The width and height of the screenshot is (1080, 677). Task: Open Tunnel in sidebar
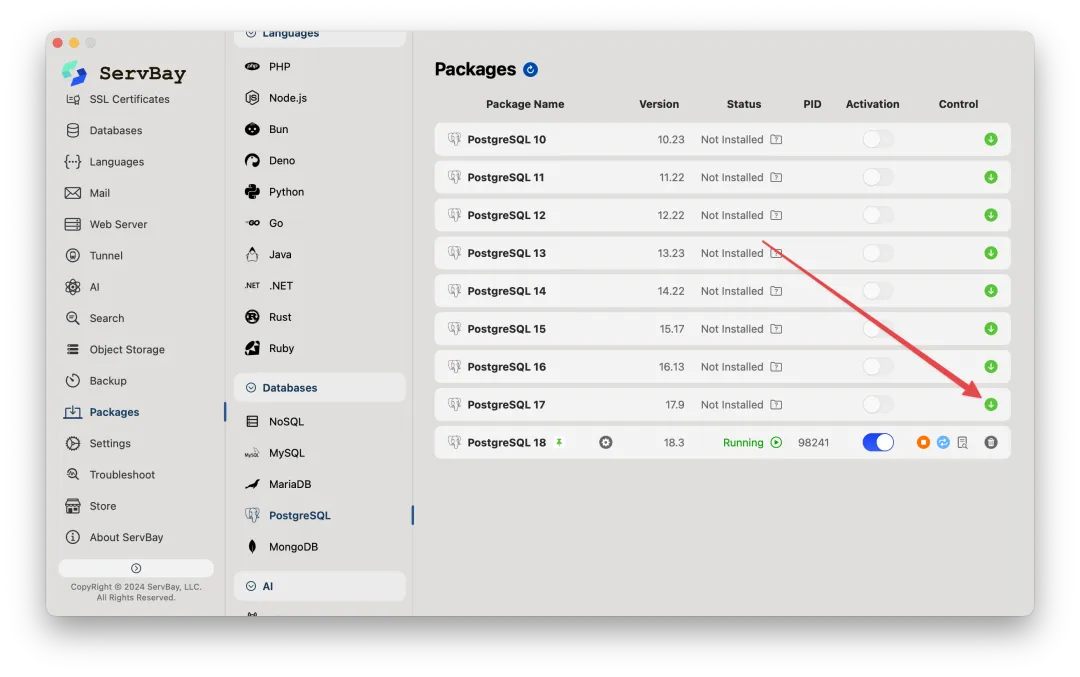[x=94, y=256]
